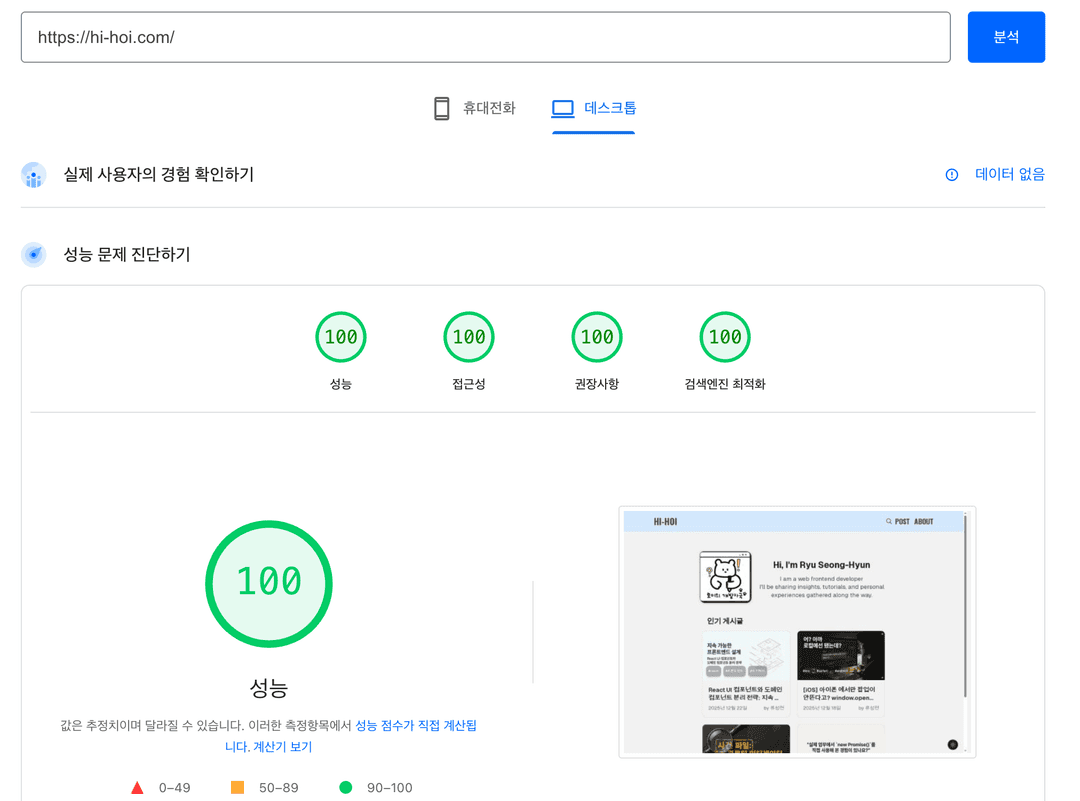Click the 데이터 없음 info icon
Image resolution: width=1080 pixels, height=801 pixels.
pyautogui.click(x=950, y=174)
